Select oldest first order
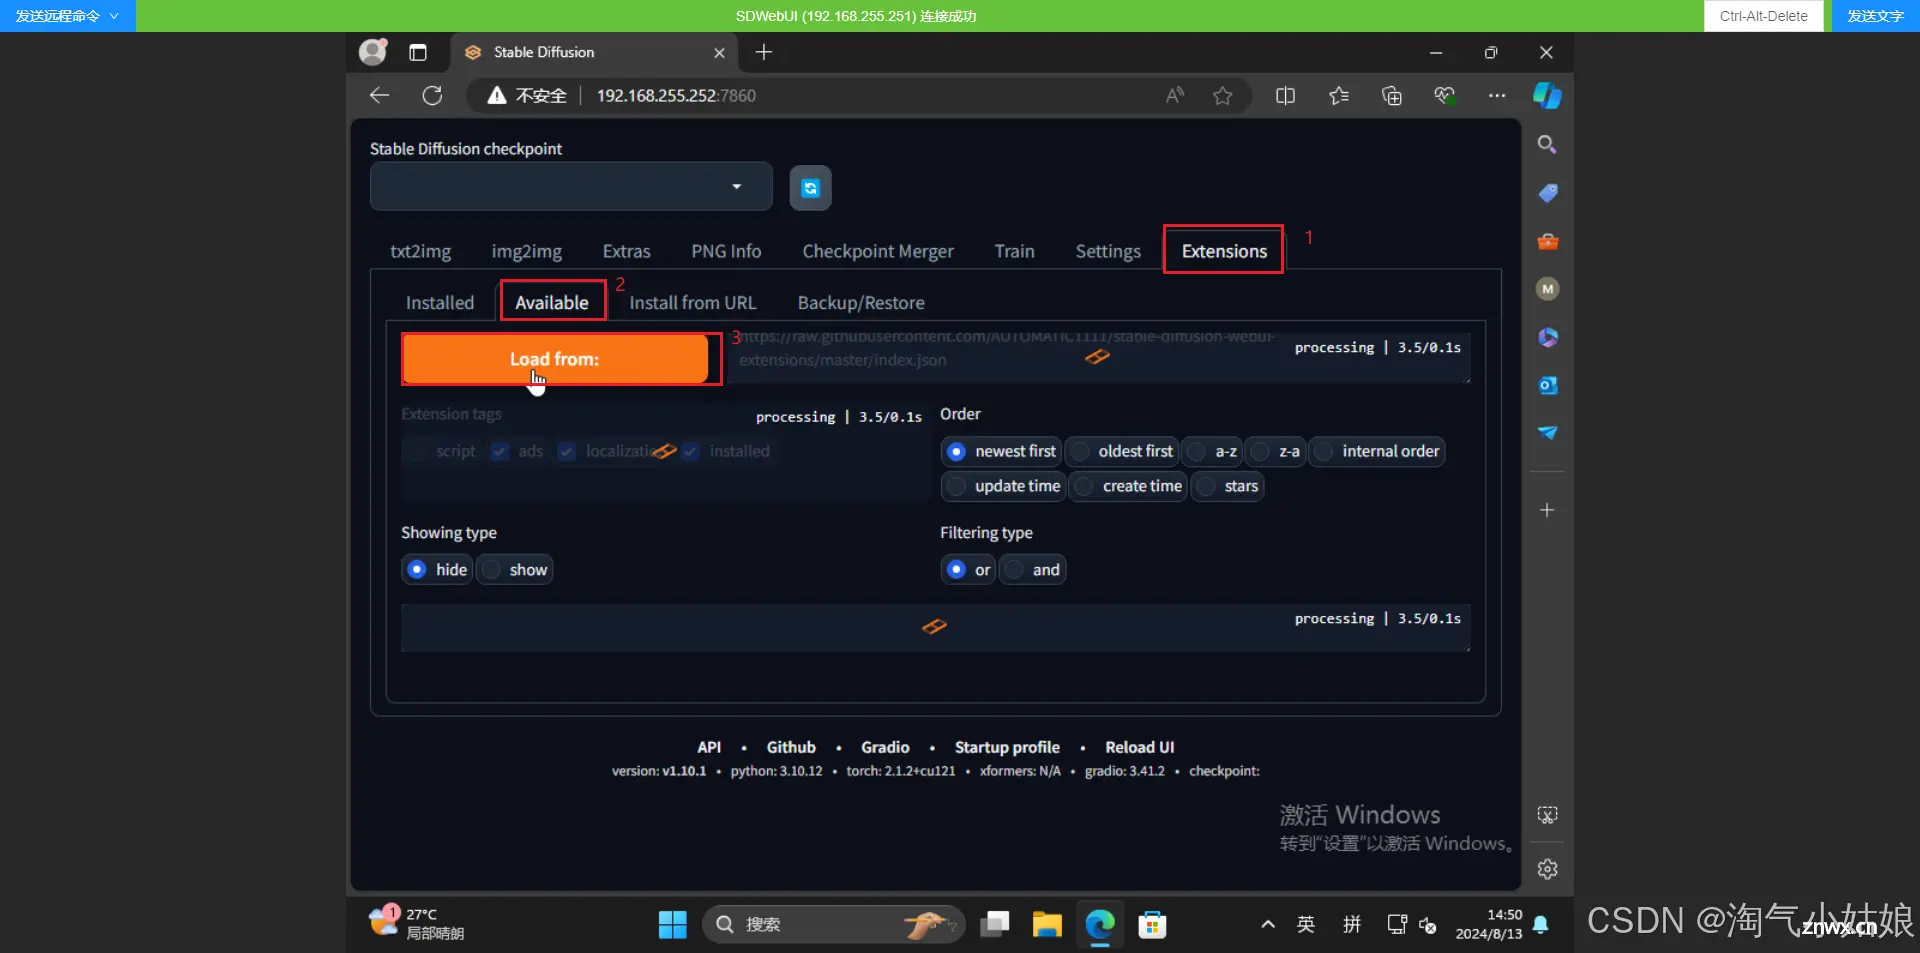Image resolution: width=1920 pixels, height=953 pixels. coord(1122,451)
